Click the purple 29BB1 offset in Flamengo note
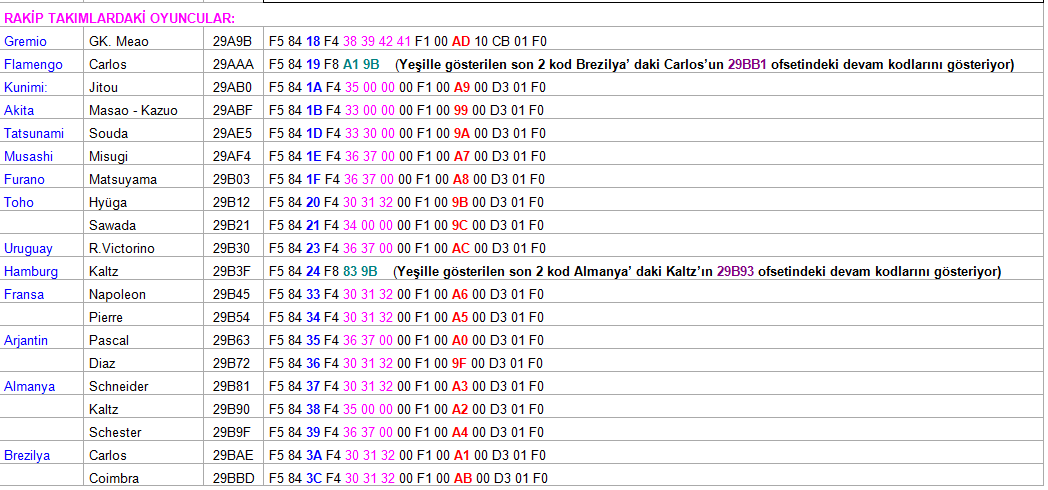1048x490 pixels. pyautogui.click(x=748, y=65)
